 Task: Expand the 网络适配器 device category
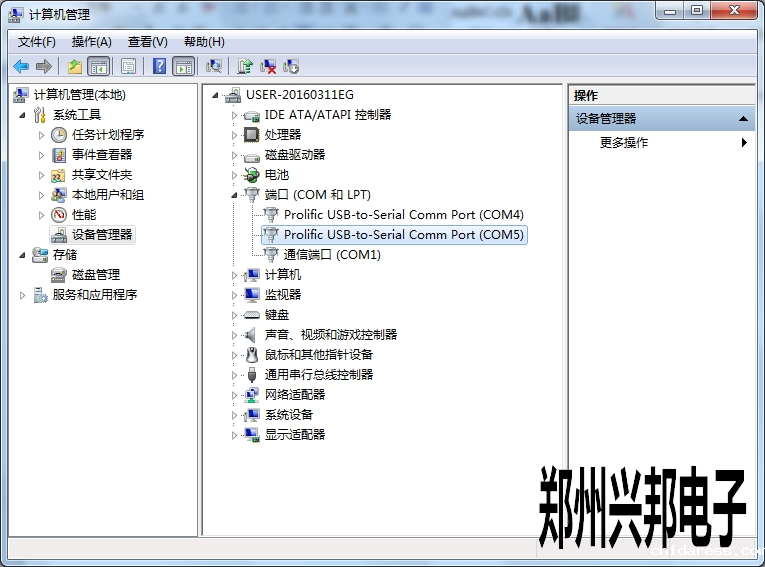(x=235, y=395)
